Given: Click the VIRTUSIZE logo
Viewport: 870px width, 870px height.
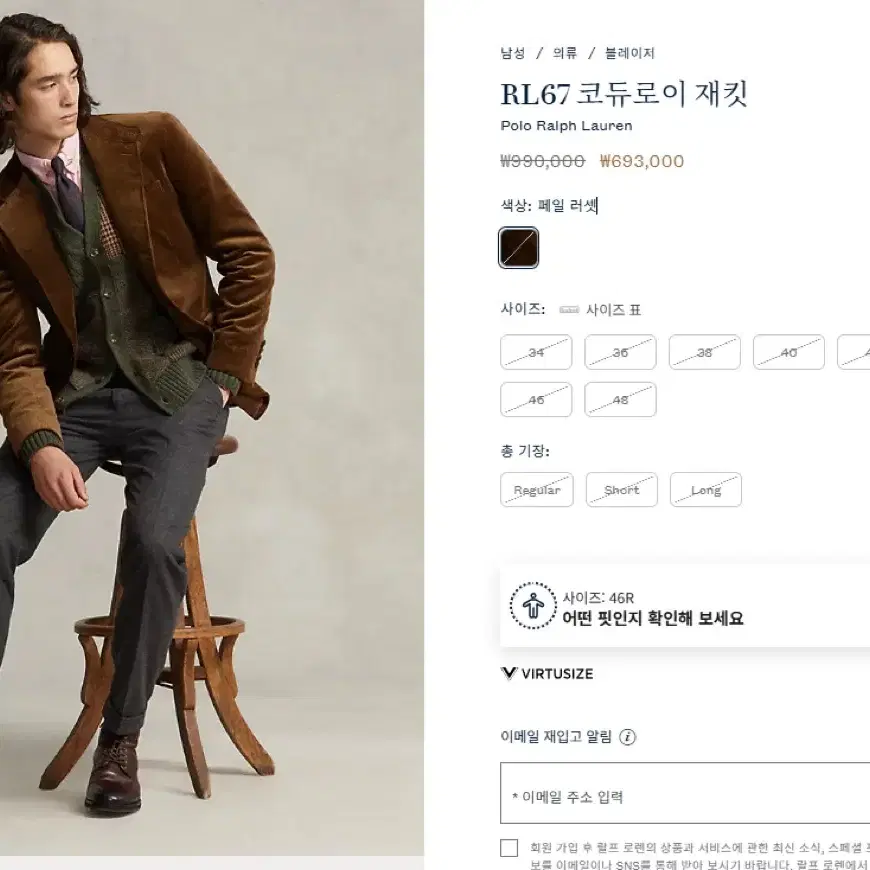Looking at the screenshot, I should (x=547, y=674).
